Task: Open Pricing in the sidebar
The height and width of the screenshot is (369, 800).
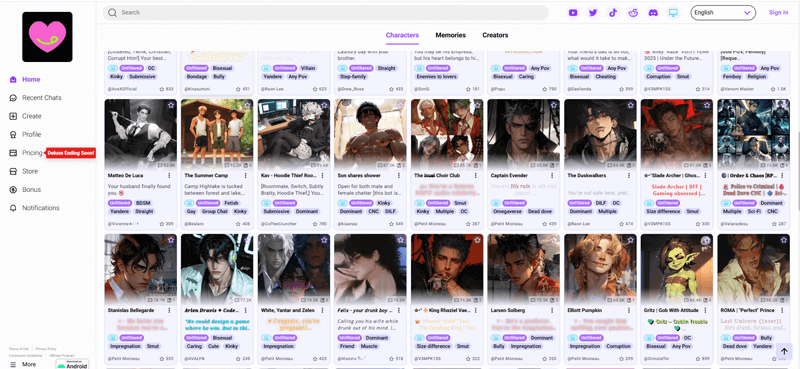Action: 26,153
